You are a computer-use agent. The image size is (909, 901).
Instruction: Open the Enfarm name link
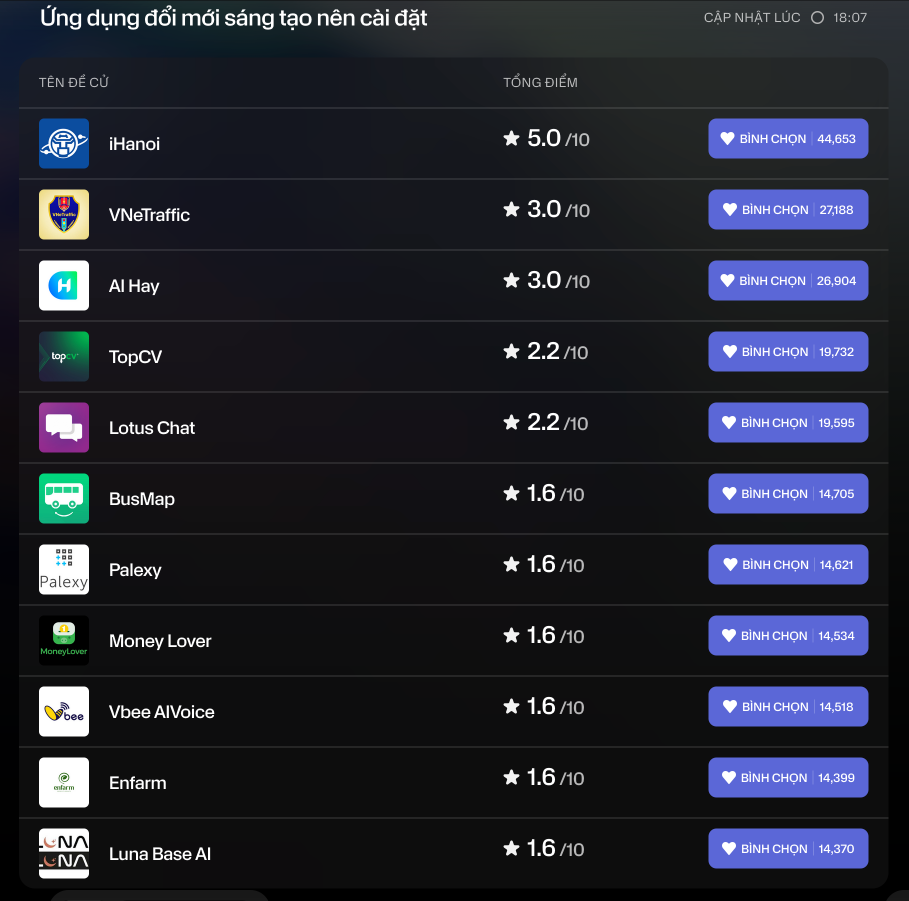[x=137, y=783]
